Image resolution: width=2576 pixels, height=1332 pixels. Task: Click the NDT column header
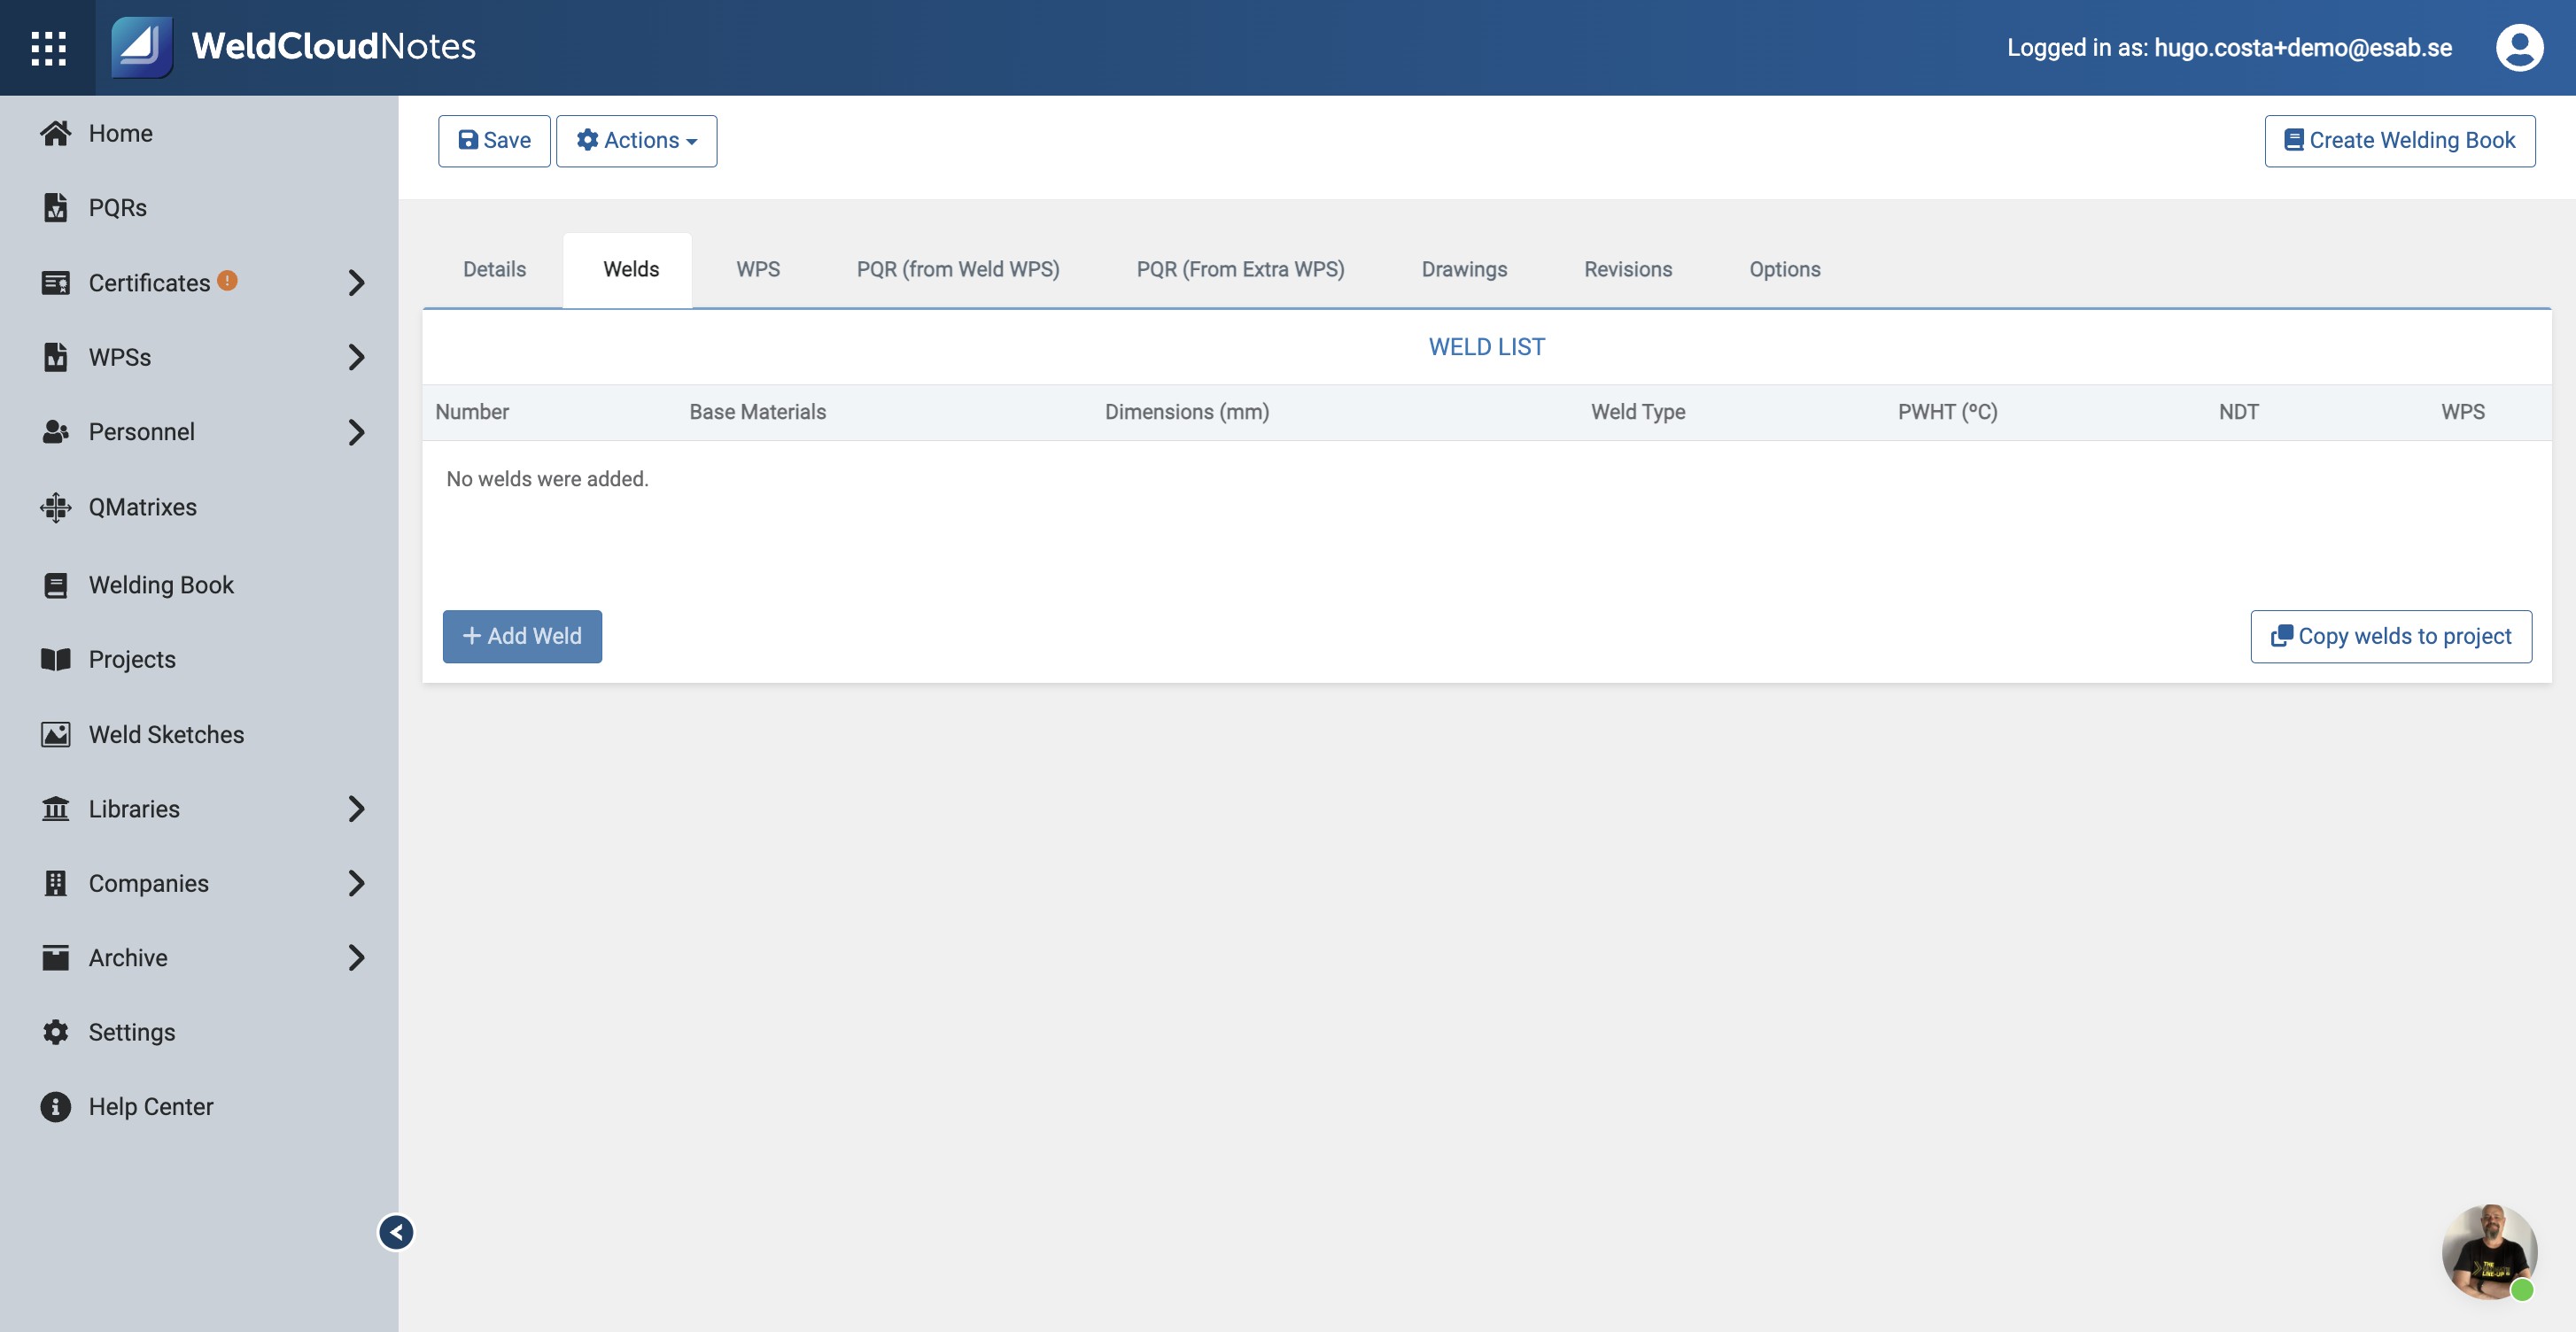[x=2238, y=412]
